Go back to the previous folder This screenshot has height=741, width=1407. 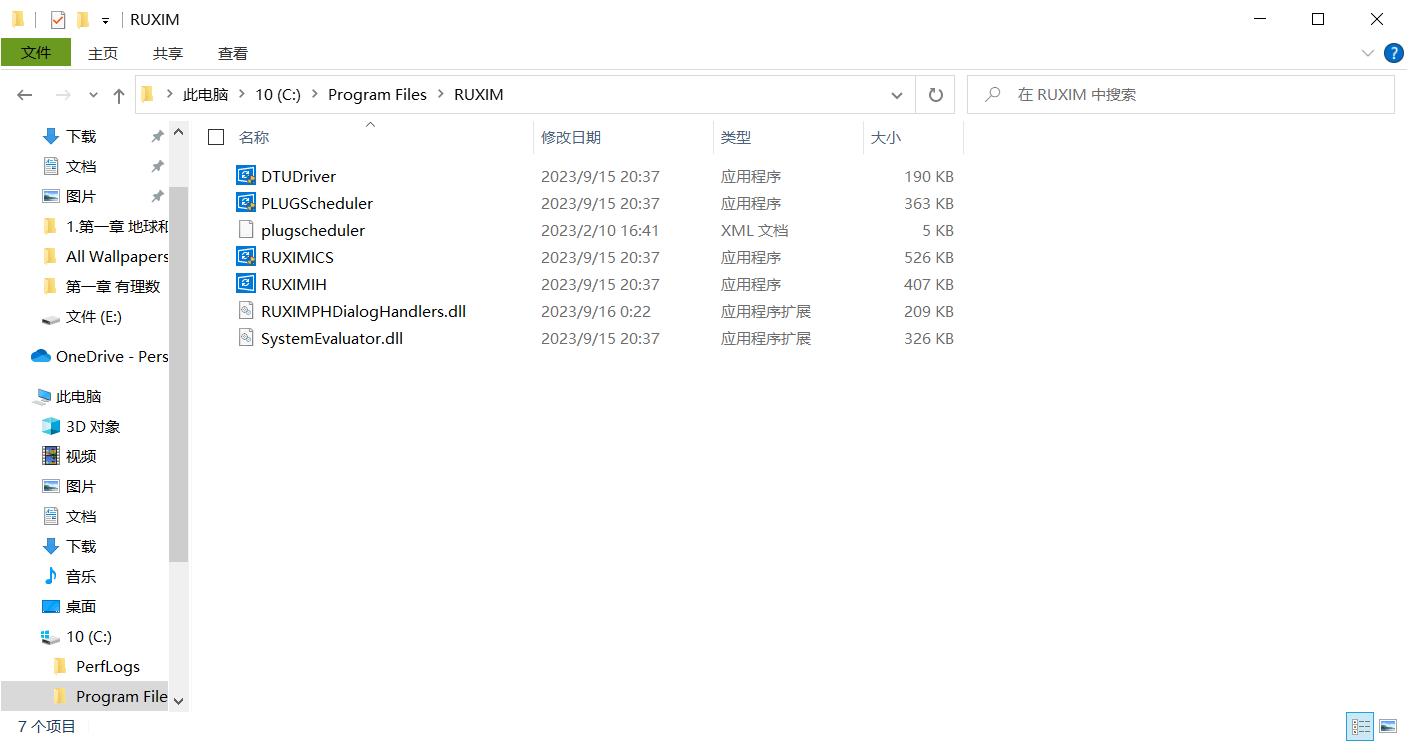(25, 95)
